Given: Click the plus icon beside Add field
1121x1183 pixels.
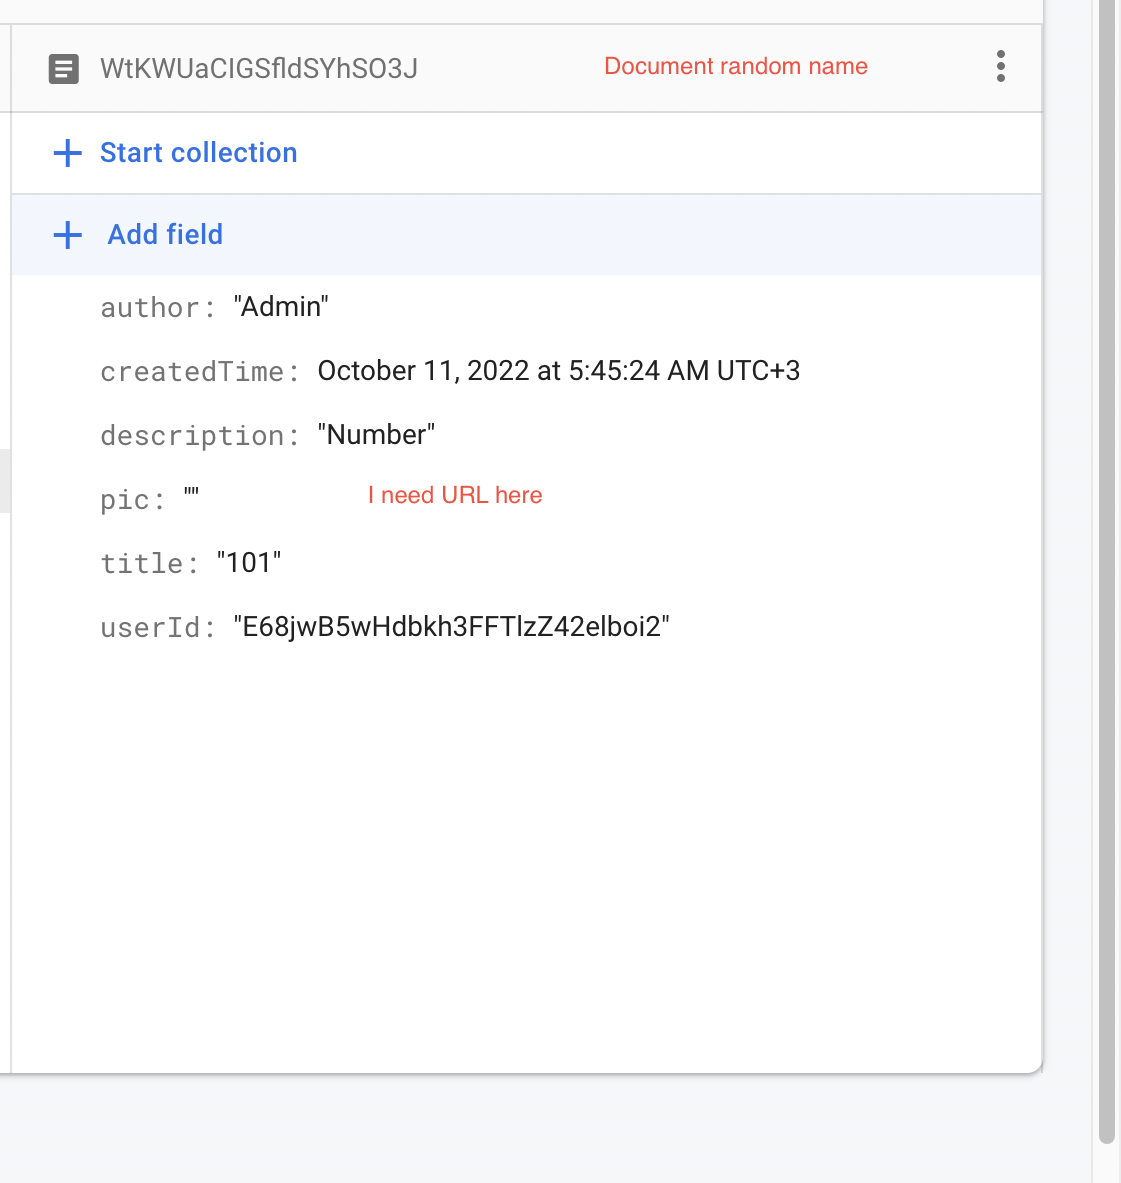Looking at the screenshot, I should (67, 235).
